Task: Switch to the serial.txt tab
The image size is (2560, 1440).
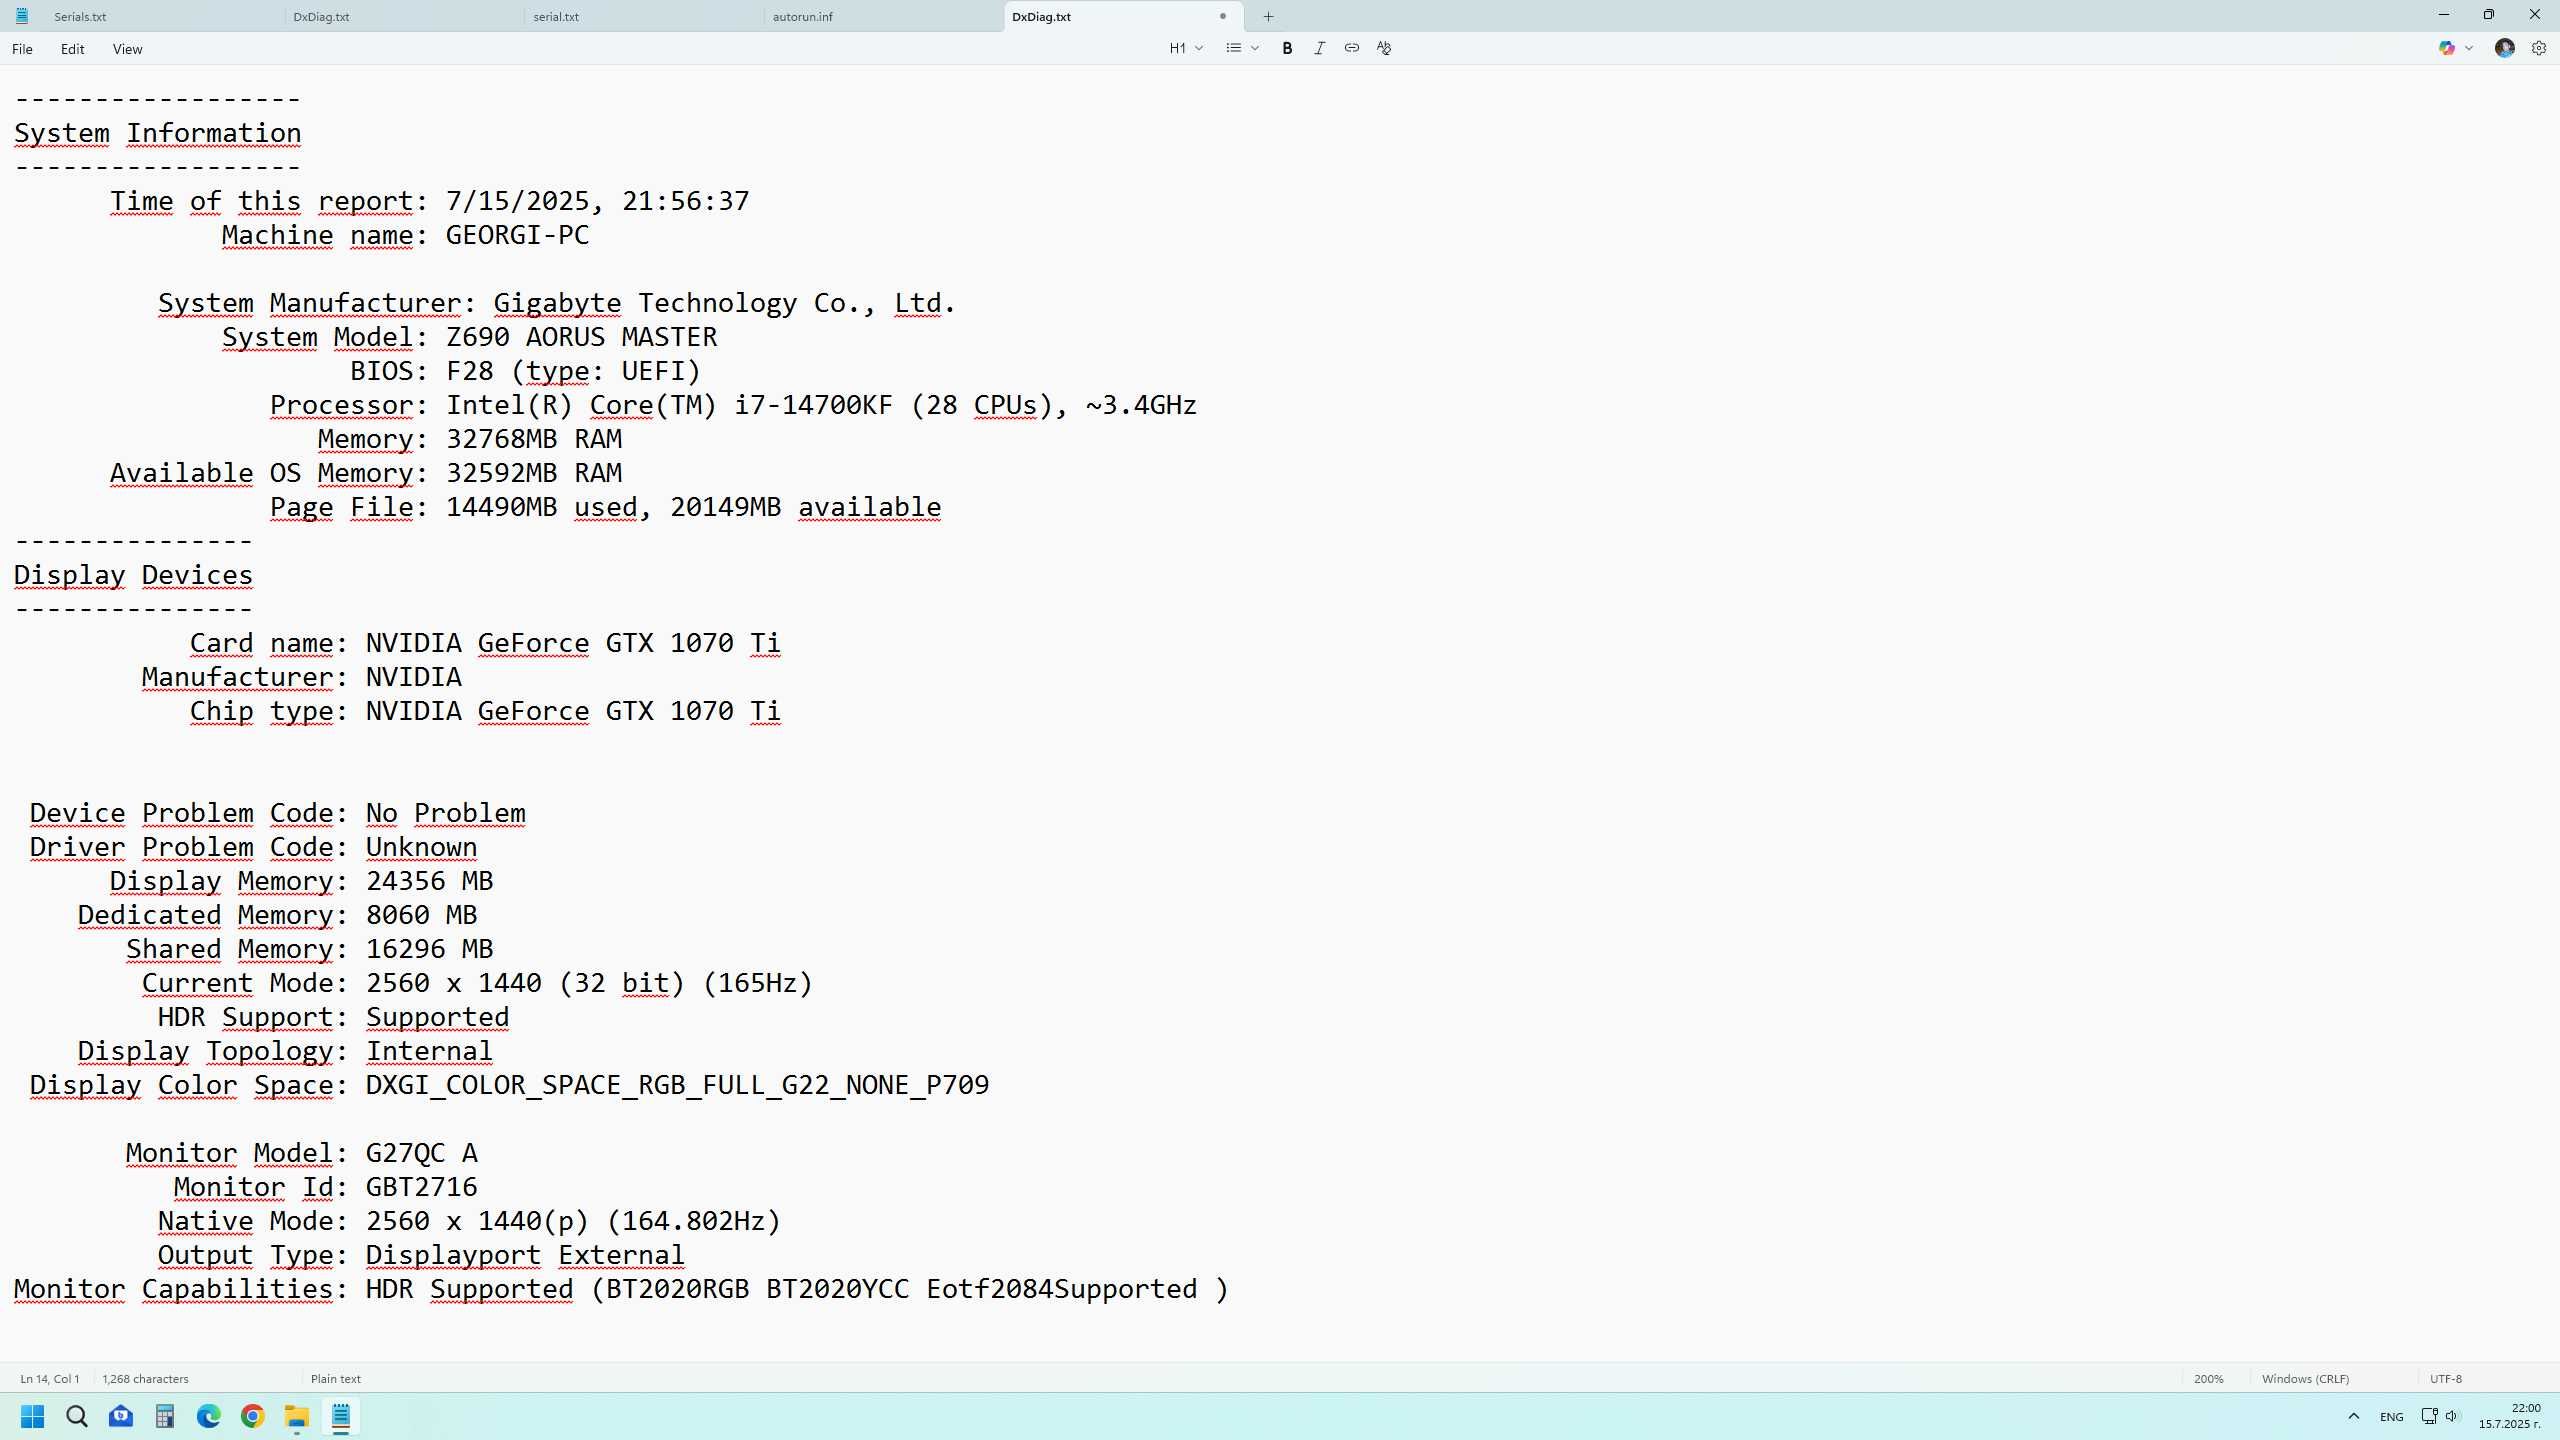Action: tap(556, 17)
